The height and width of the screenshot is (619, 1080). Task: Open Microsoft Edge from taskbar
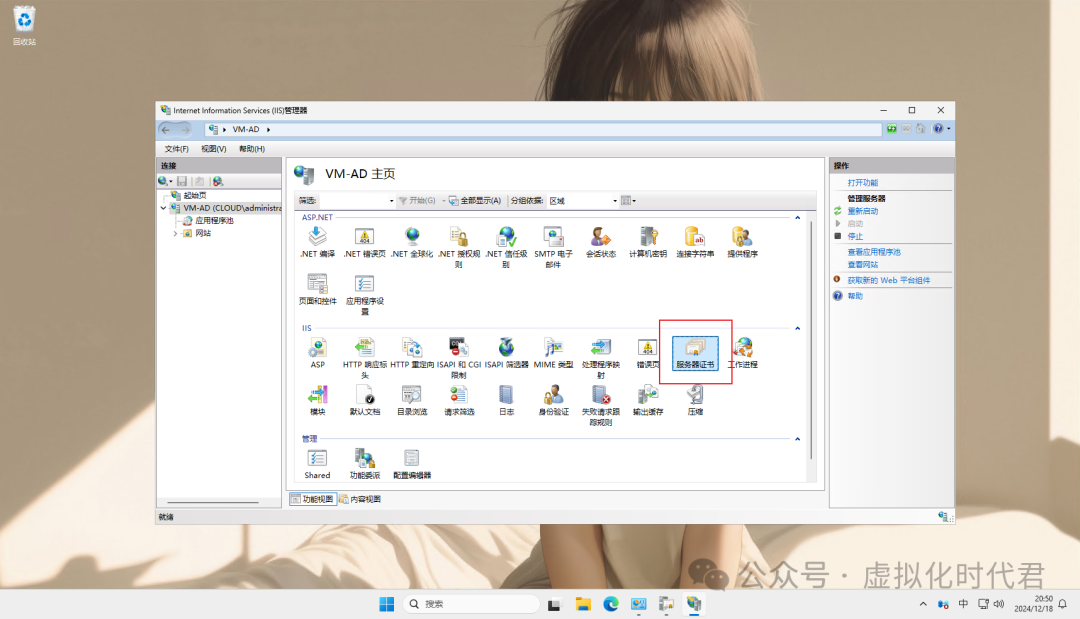click(611, 604)
